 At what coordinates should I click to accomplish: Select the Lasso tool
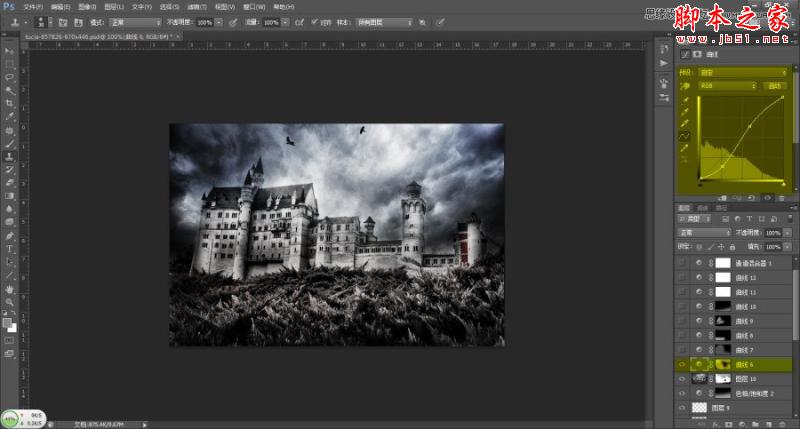9,78
